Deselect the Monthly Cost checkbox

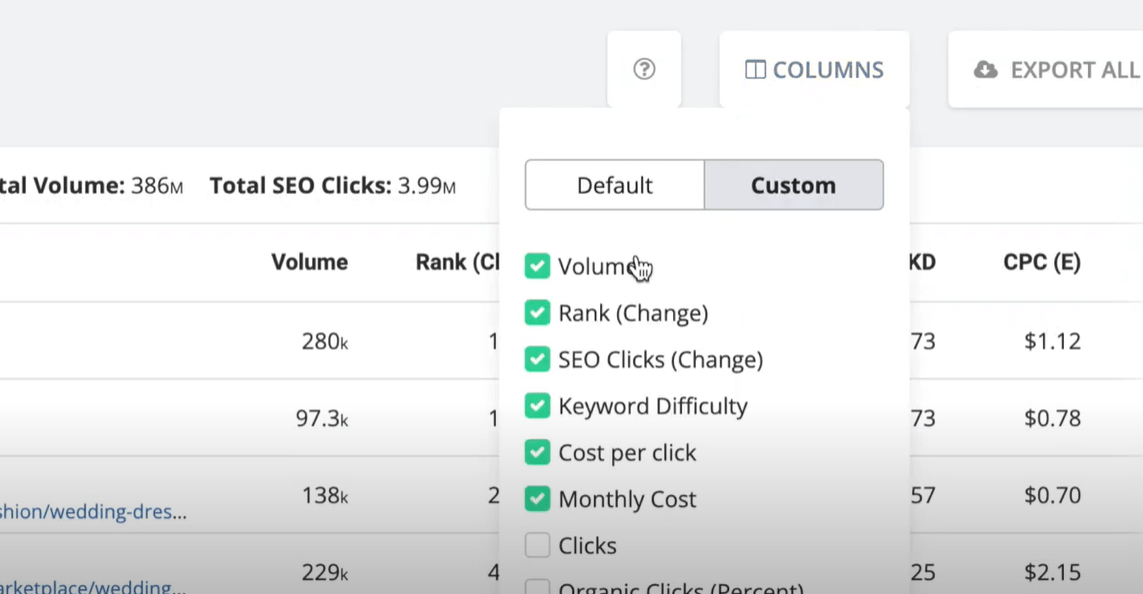click(537, 499)
